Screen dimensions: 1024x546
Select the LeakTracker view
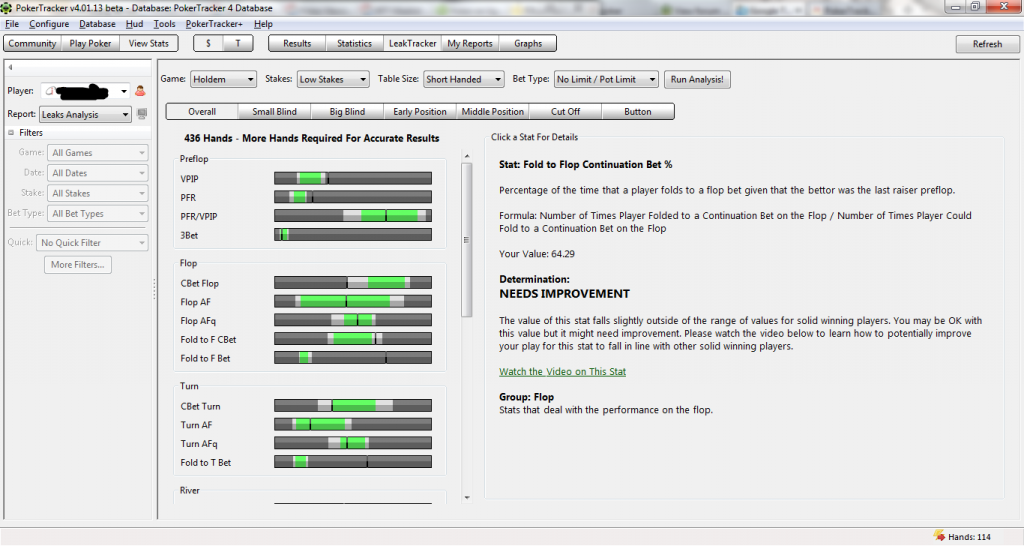pyautogui.click(x=412, y=43)
